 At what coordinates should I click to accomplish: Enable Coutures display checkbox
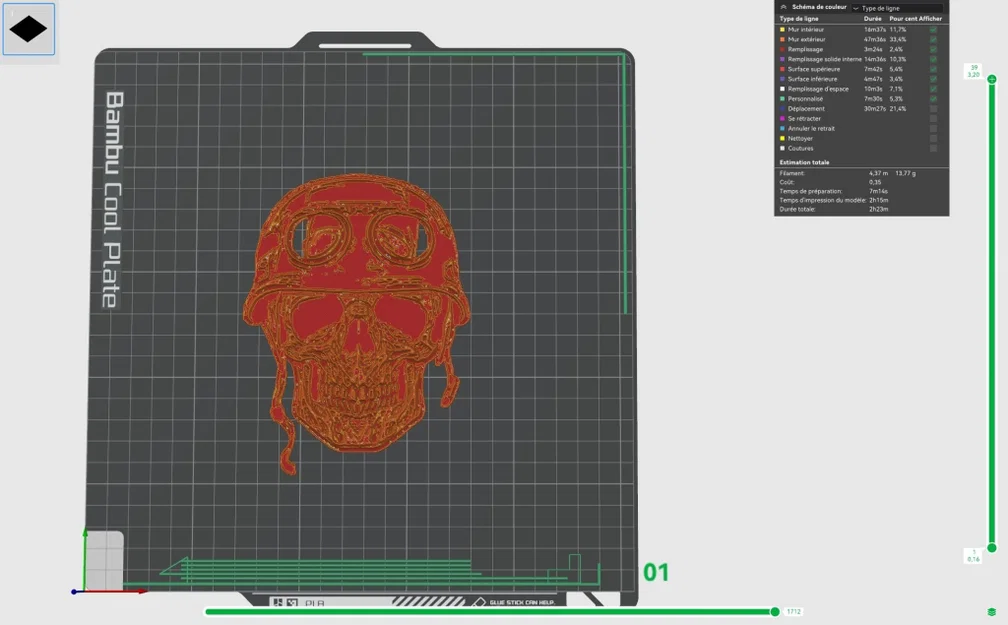point(933,149)
